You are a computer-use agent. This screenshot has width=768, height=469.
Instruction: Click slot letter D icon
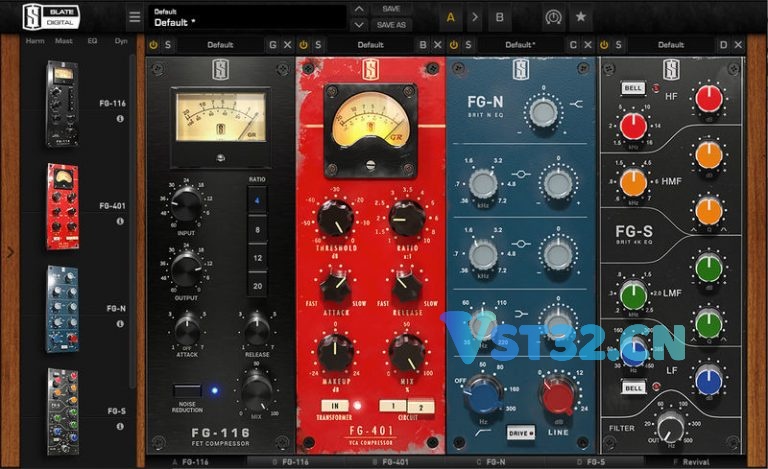click(723, 45)
